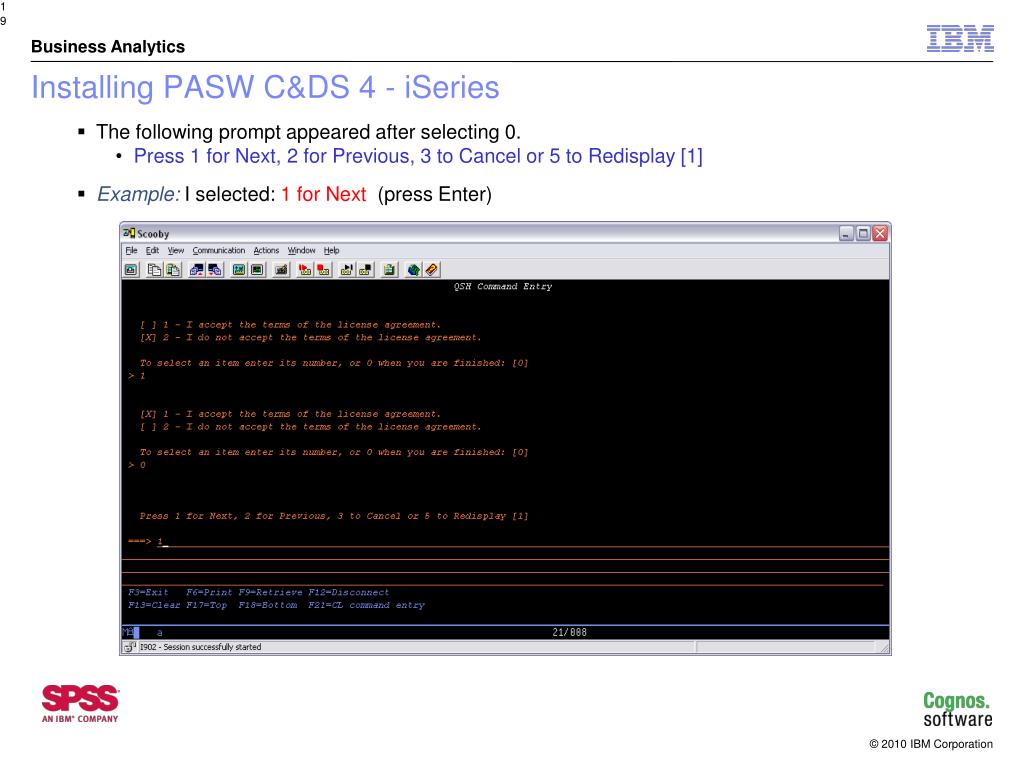This screenshot has width=1024, height=768.
Task: Open Display setup toolbar icon
Action: [x=239, y=270]
